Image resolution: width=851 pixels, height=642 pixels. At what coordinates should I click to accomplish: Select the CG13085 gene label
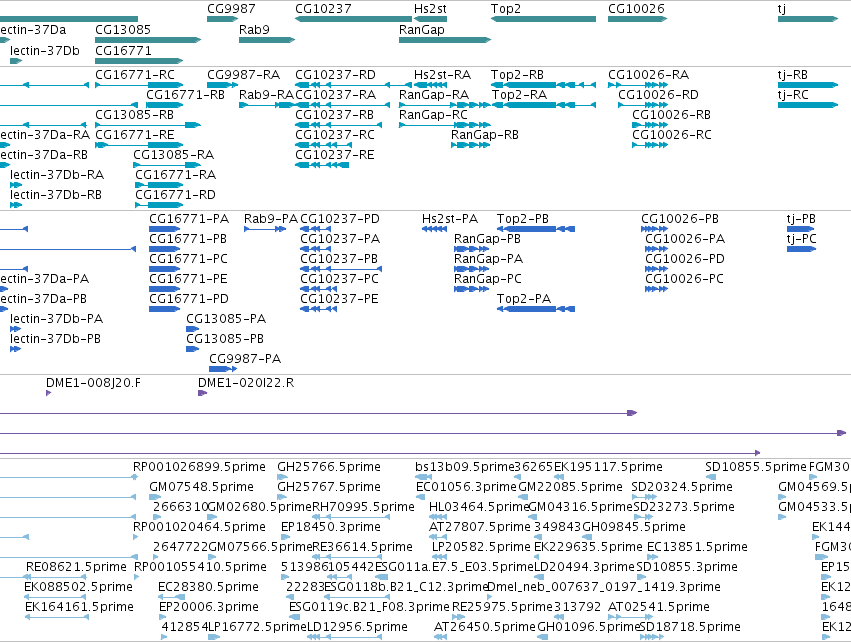click(123, 30)
